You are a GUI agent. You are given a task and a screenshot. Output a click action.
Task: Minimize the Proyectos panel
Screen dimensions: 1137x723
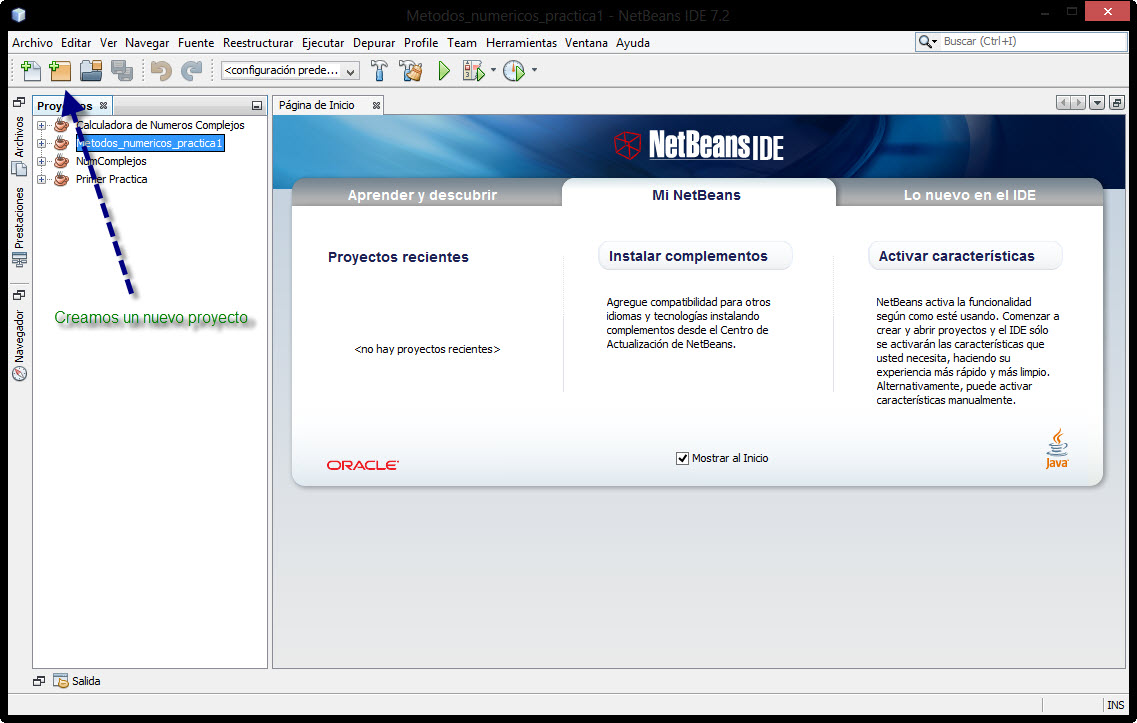tap(257, 106)
